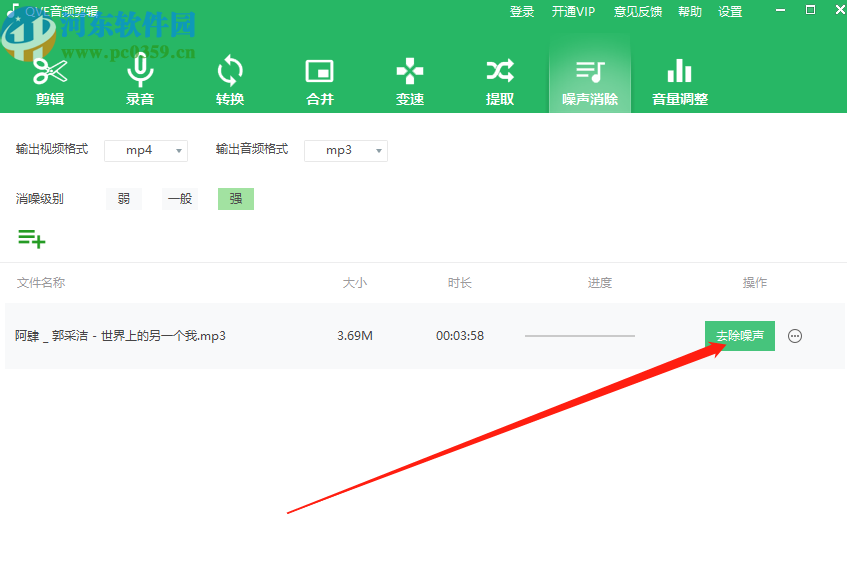Open 意见反馈 feedback
The width and height of the screenshot is (847, 563).
[638, 12]
